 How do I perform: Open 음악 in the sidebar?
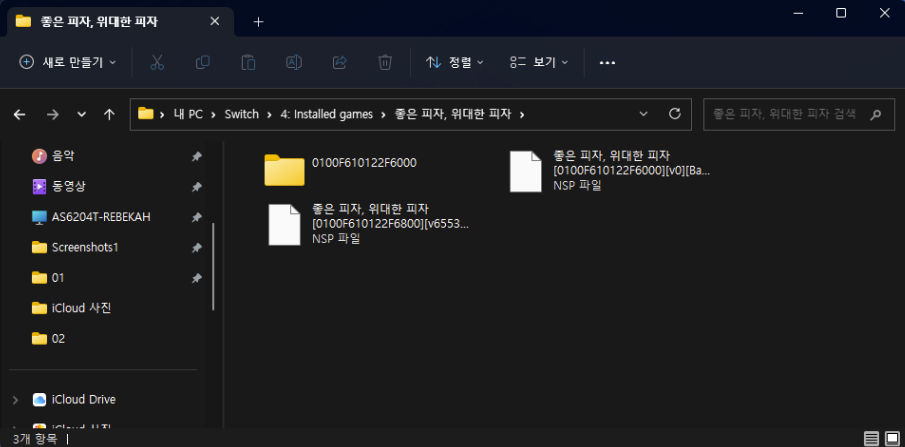coord(62,156)
